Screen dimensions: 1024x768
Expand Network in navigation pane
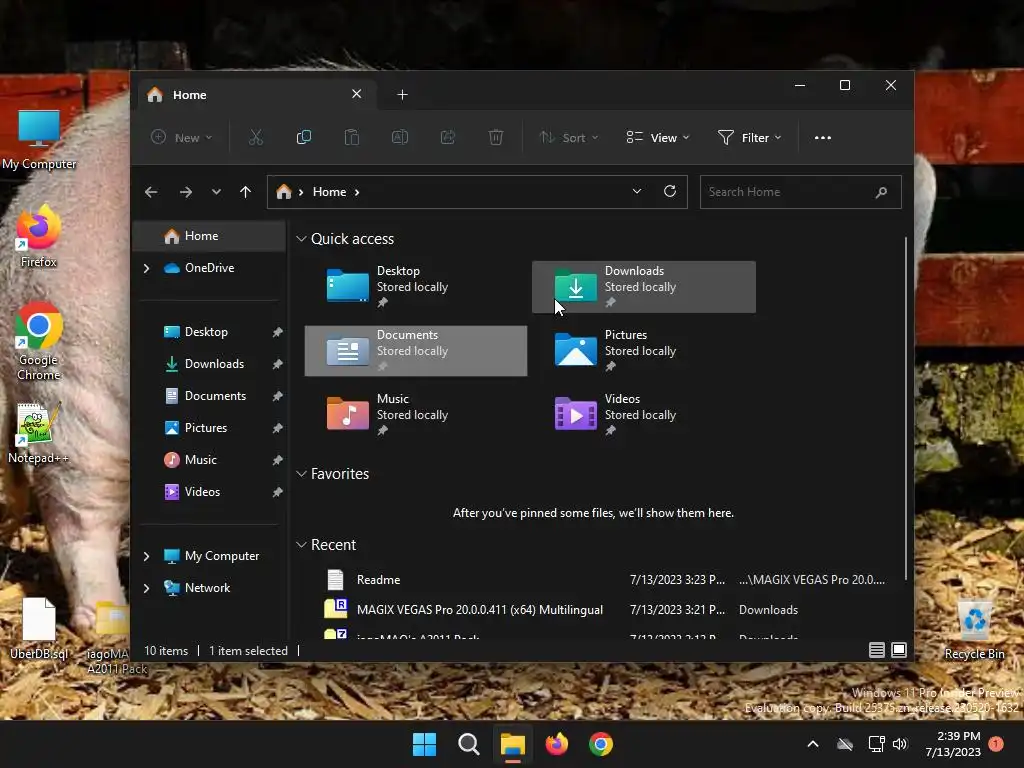[x=146, y=588]
